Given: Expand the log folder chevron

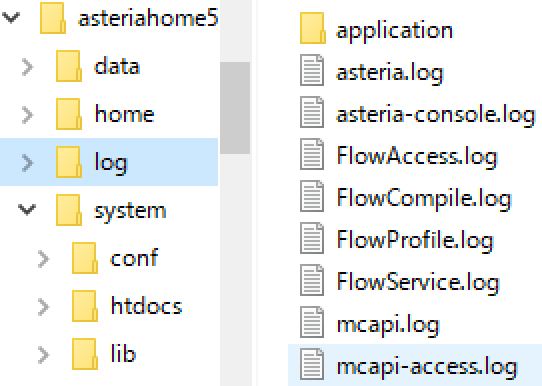Looking at the screenshot, I should 27,163.
